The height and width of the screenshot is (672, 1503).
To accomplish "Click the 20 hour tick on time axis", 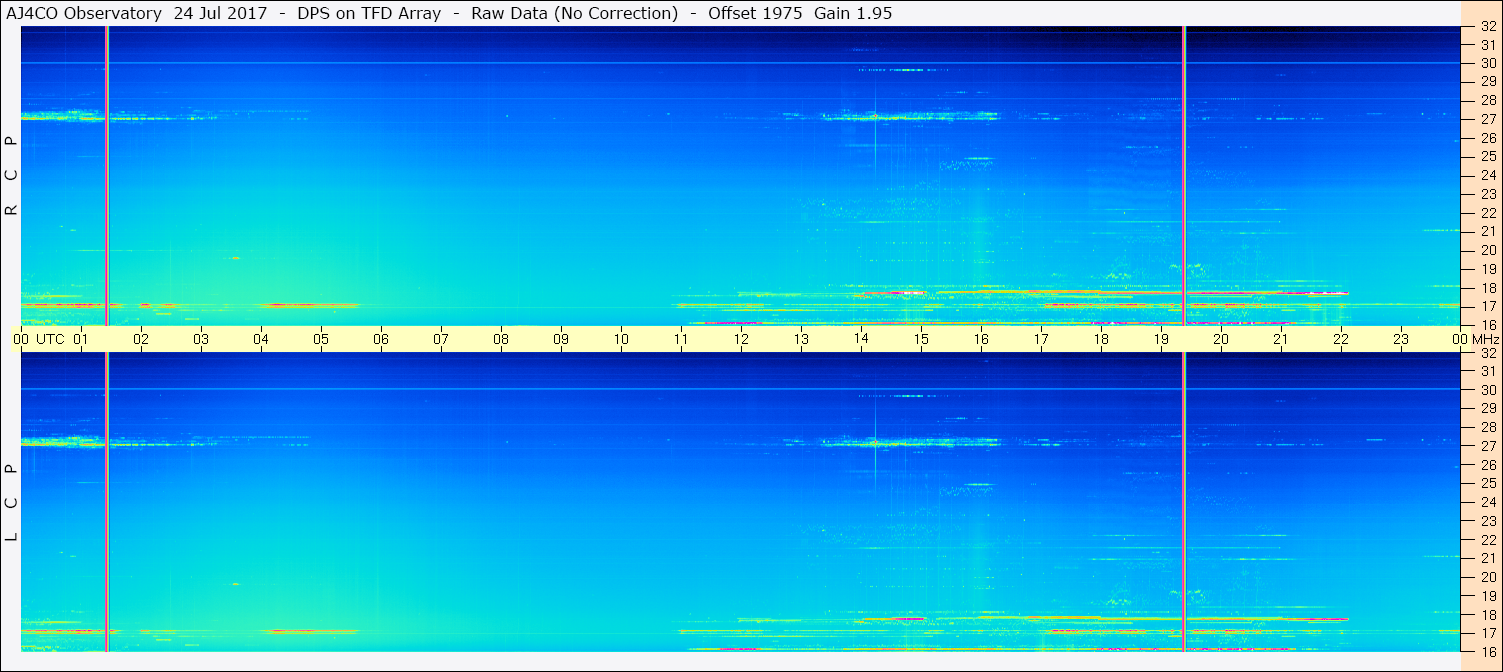I will coord(1221,339).
